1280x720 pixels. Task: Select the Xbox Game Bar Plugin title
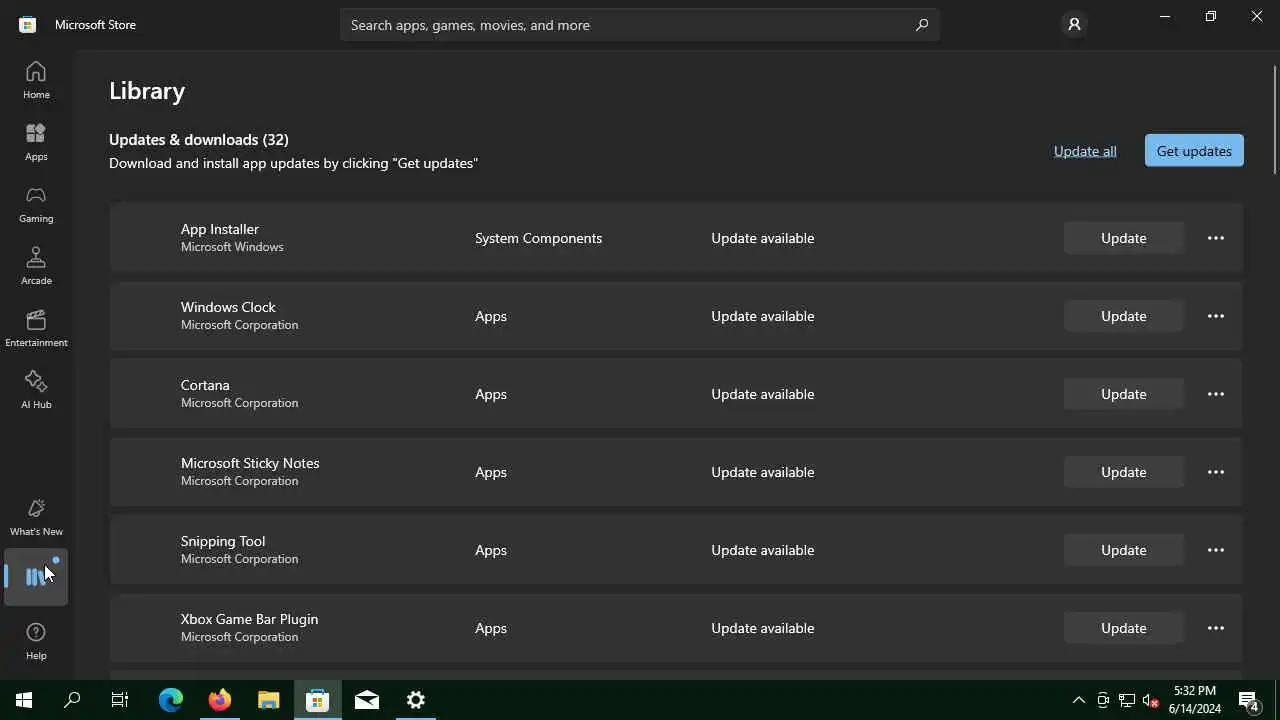pos(249,619)
